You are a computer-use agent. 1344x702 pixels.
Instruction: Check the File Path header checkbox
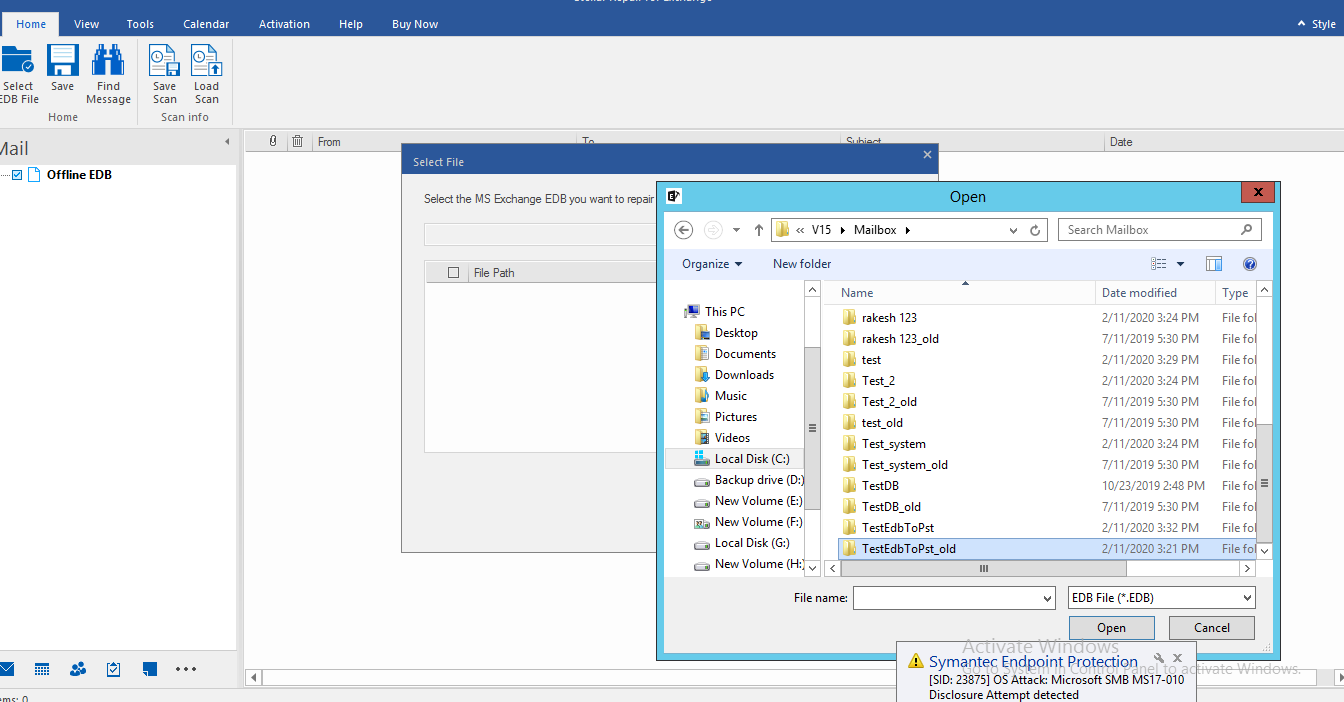pyautogui.click(x=453, y=273)
